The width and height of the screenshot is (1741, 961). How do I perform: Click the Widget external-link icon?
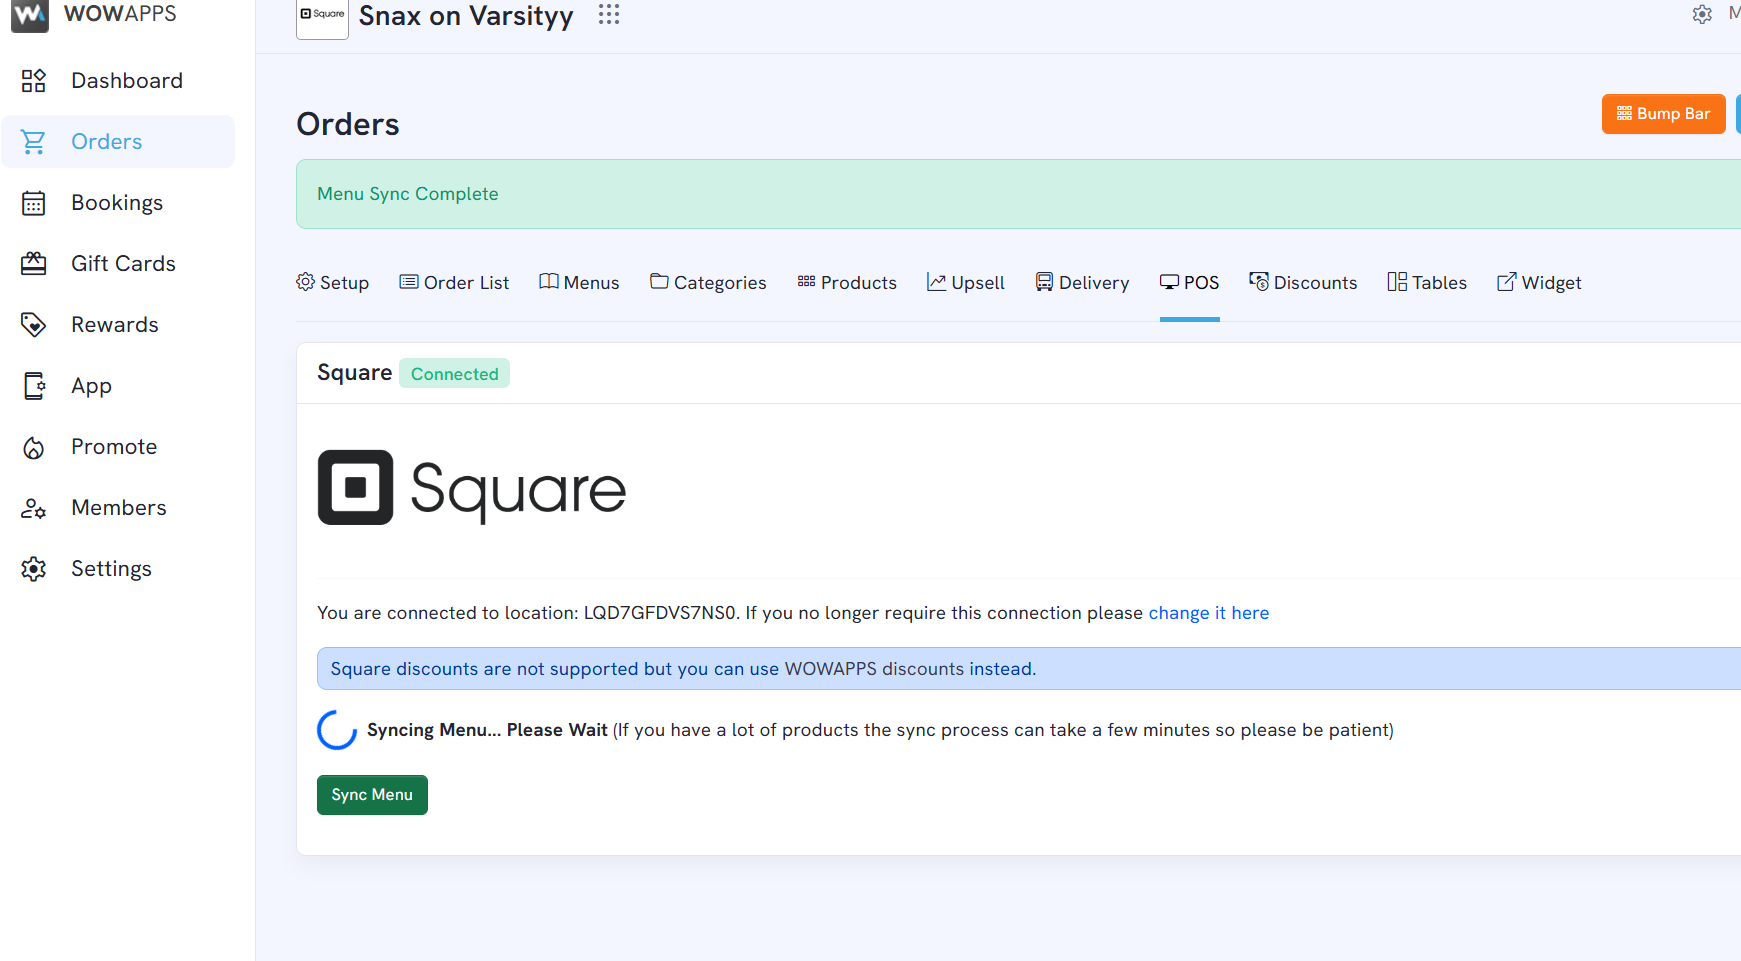tap(1506, 282)
